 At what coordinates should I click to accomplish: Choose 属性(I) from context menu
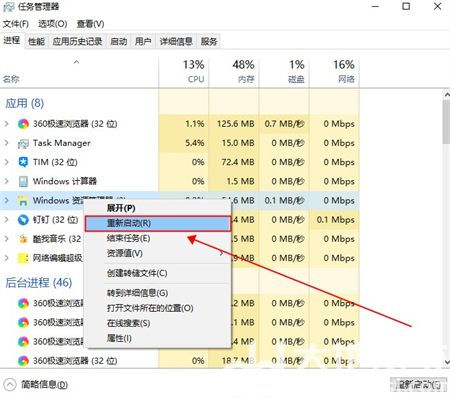coord(157,339)
